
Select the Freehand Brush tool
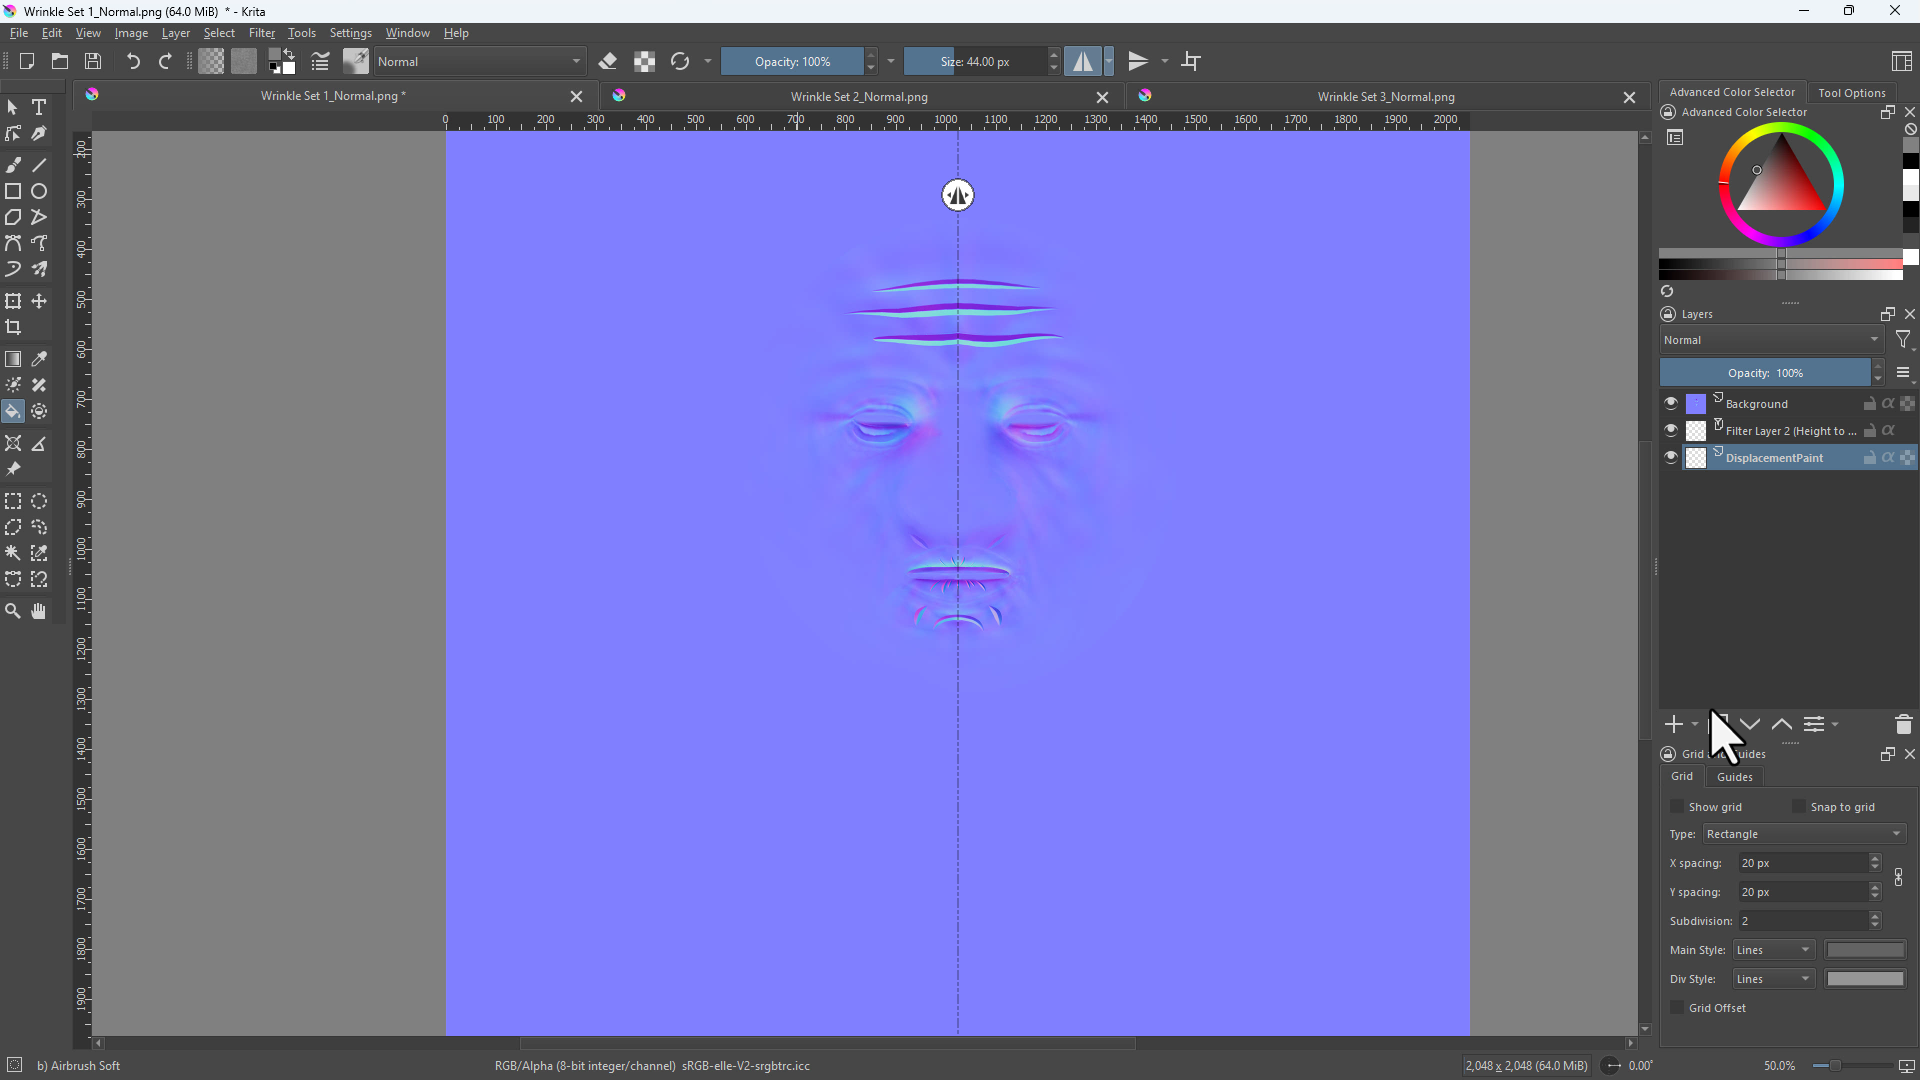click(x=13, y=165)
